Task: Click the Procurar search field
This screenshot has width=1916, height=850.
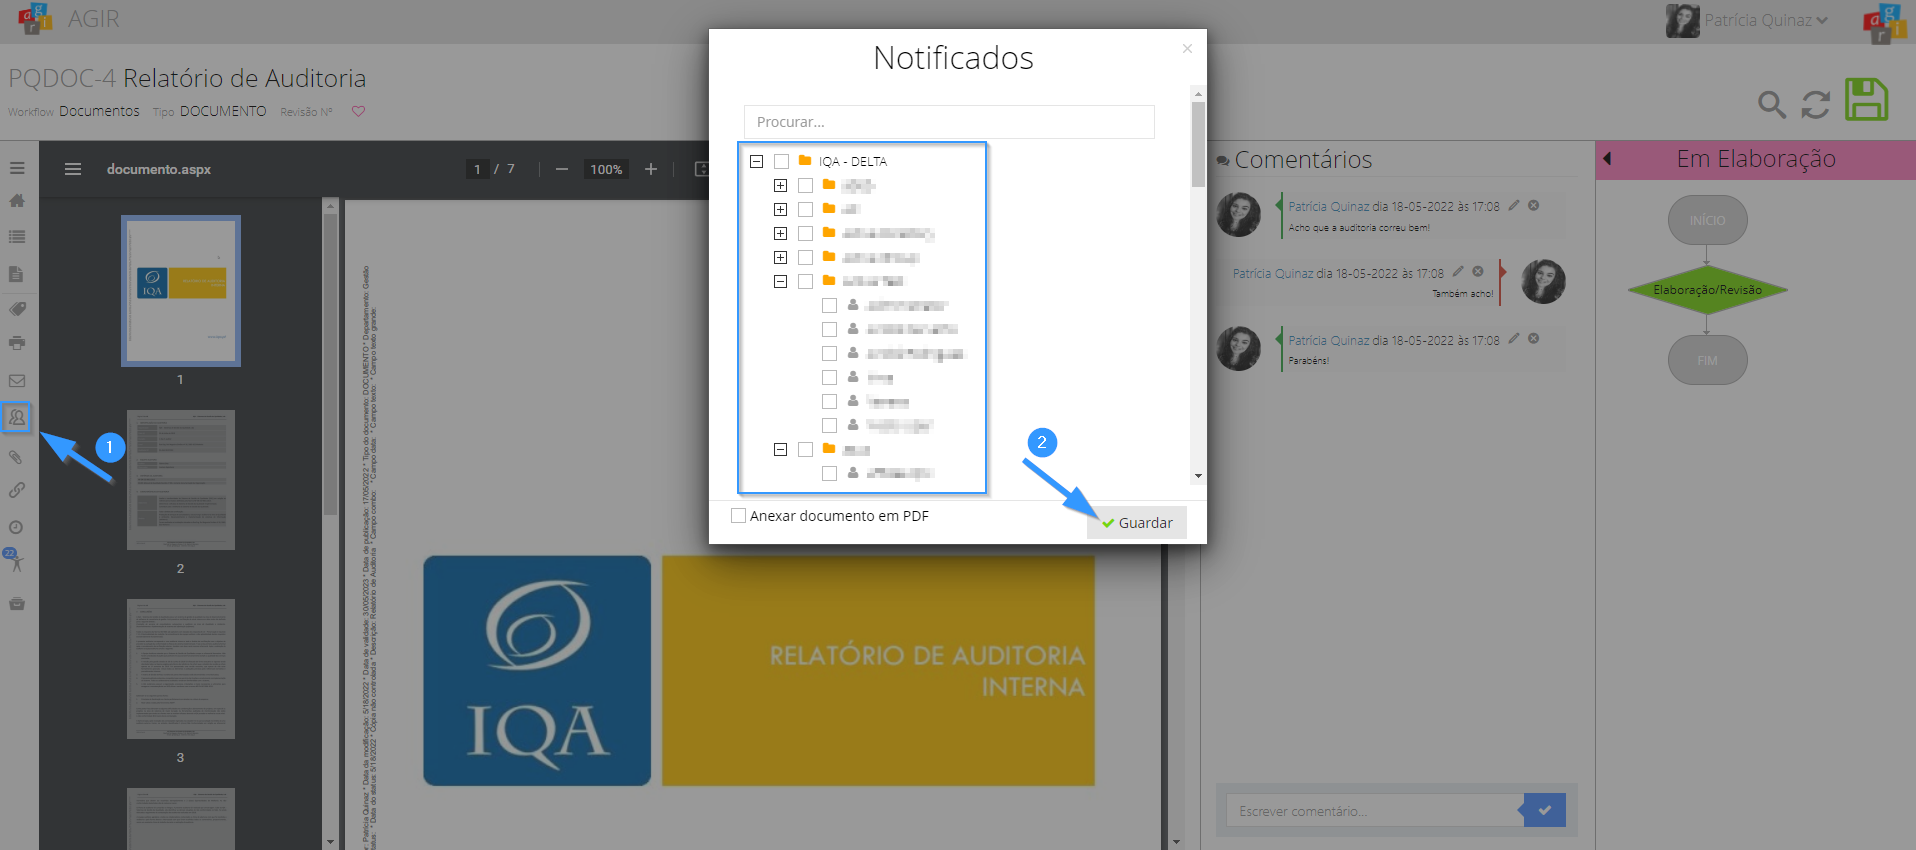Action: coord(949,122)
